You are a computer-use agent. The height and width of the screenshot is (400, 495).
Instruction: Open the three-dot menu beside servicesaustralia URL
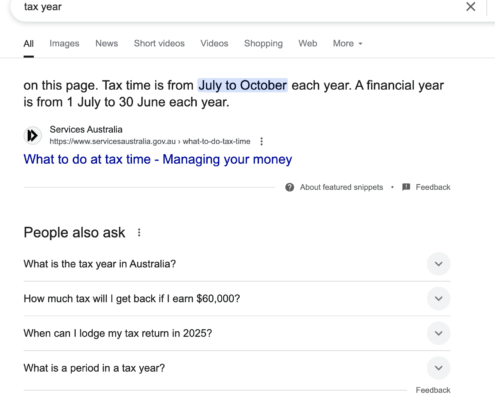pos(262,141)
